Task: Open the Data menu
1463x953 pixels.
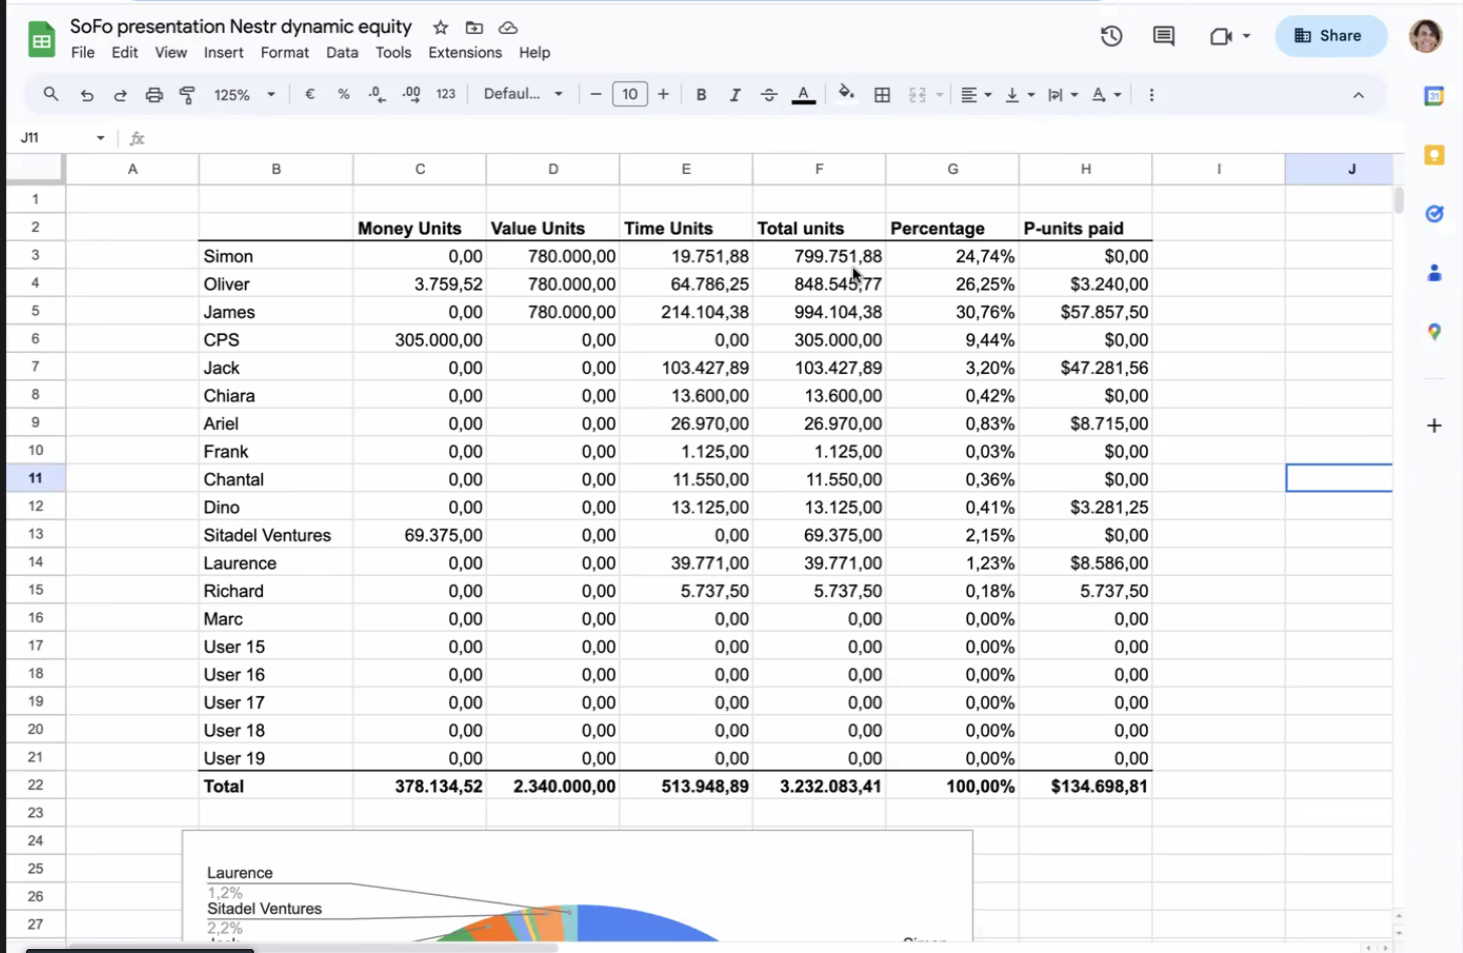Action: pos(342,53)
